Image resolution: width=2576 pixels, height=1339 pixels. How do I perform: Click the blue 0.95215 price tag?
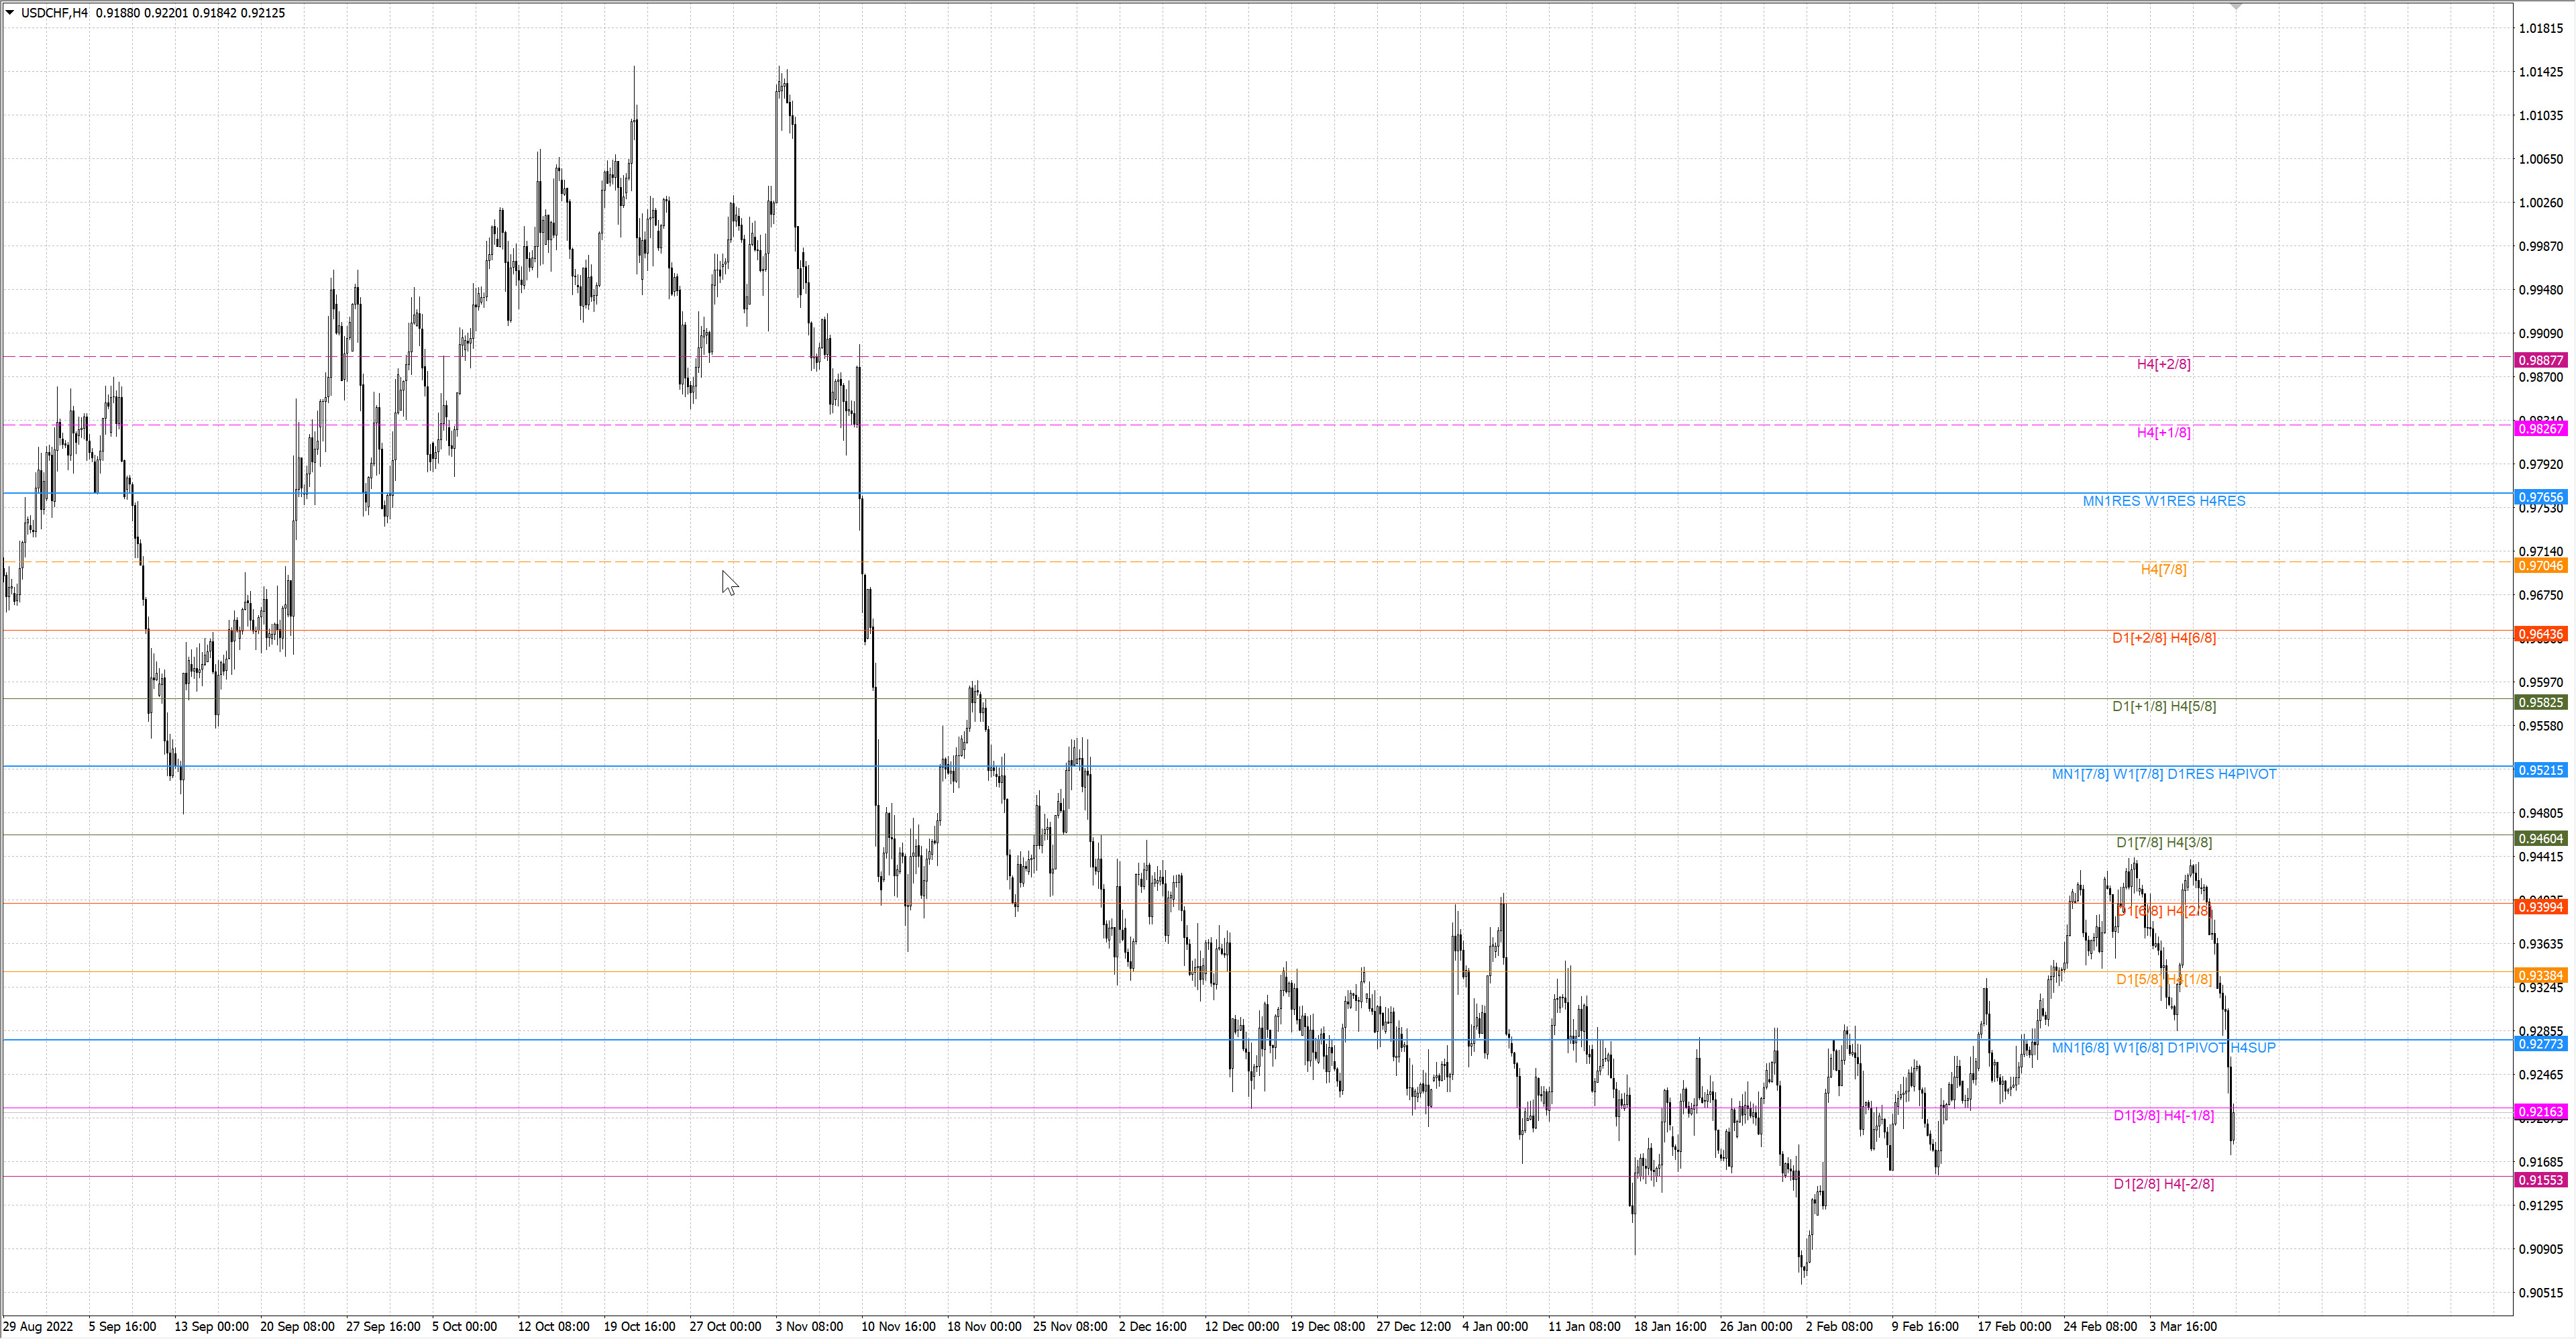[2540, 770]
